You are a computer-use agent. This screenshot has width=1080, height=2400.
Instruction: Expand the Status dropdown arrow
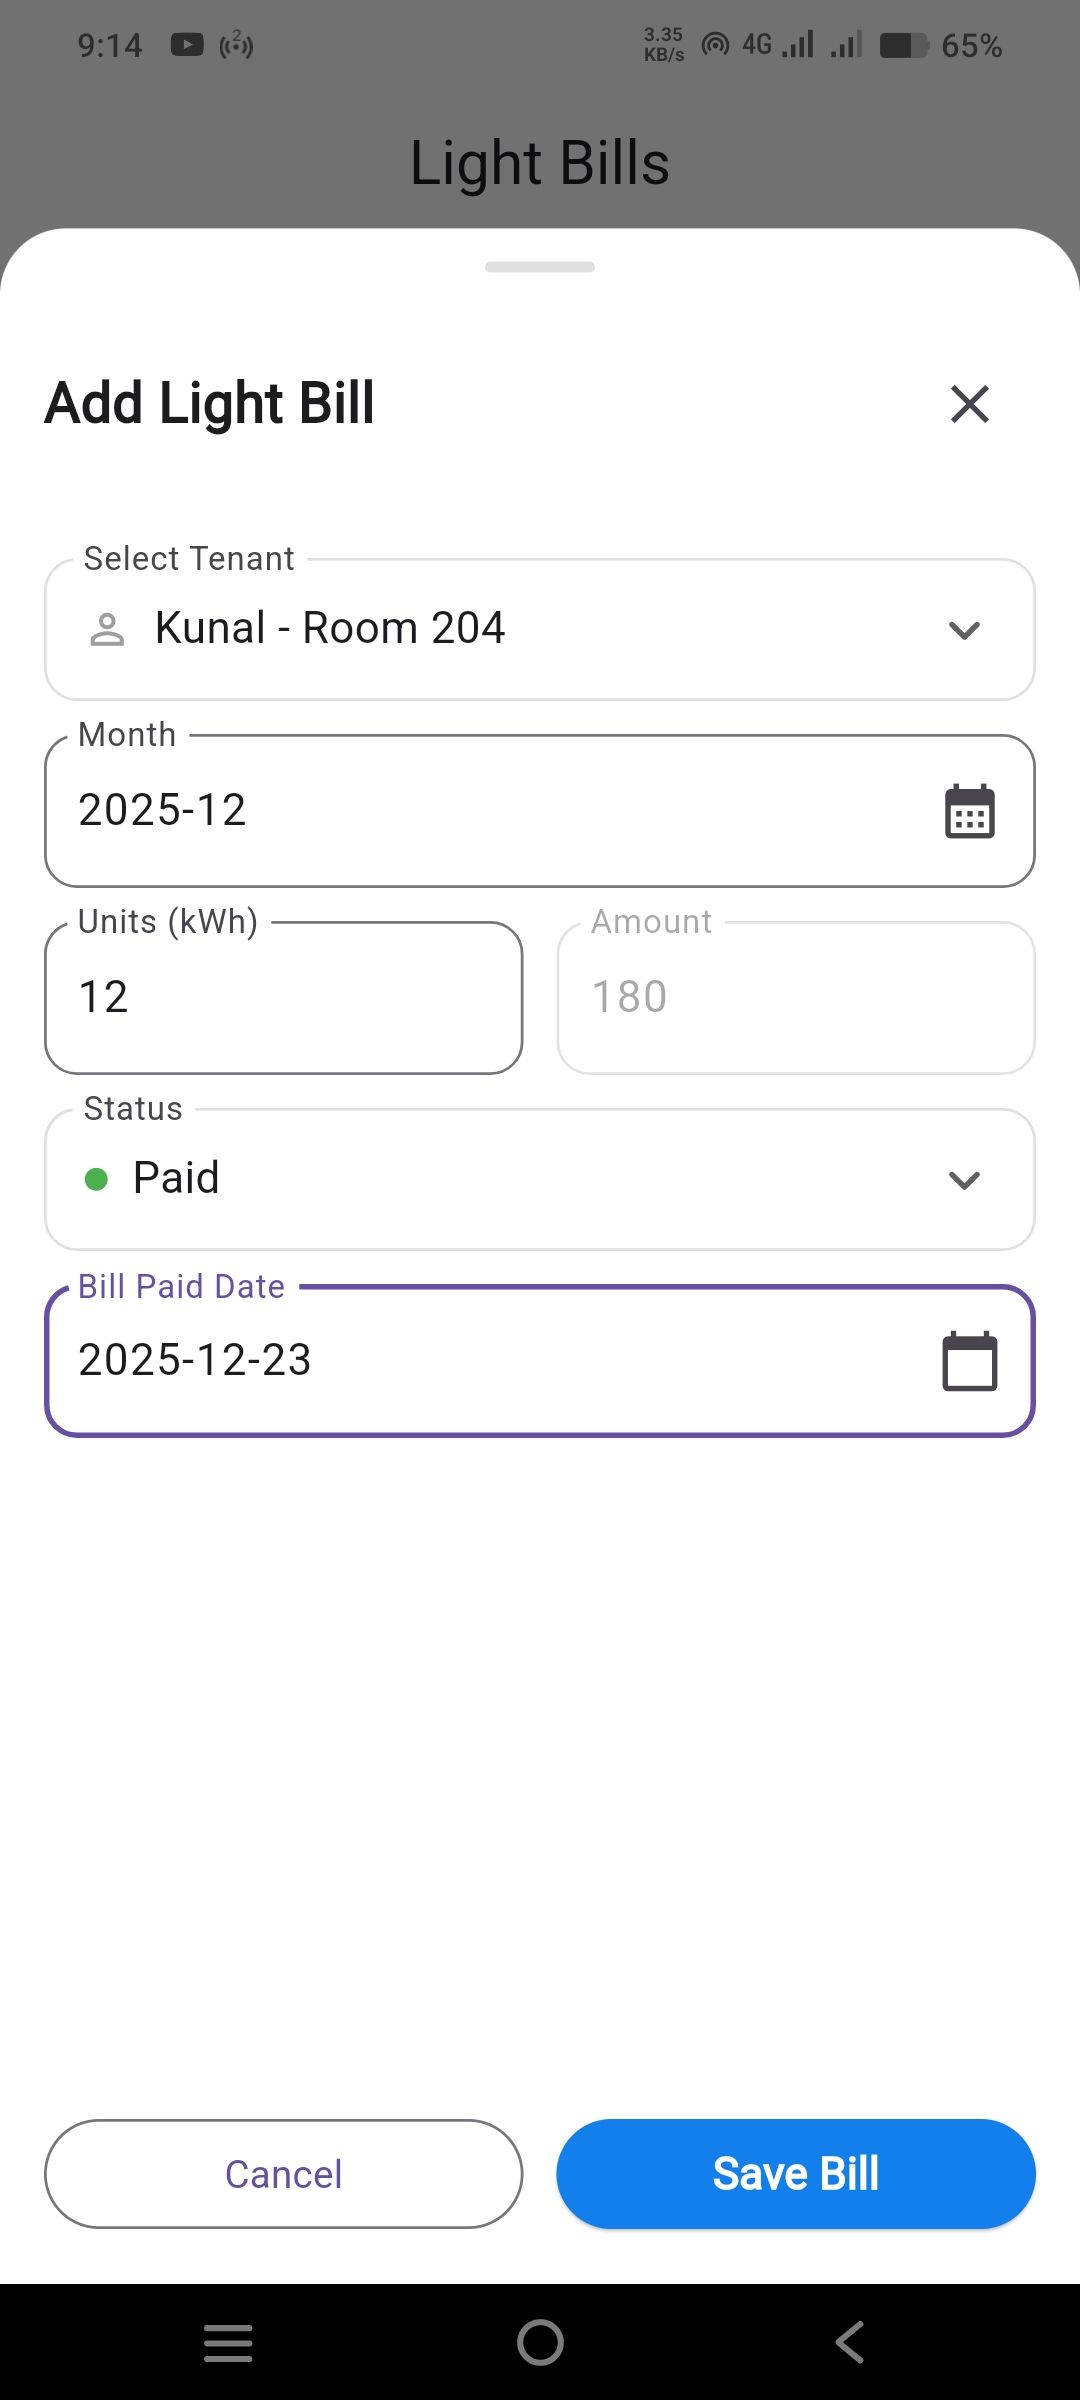[964, 1180]
